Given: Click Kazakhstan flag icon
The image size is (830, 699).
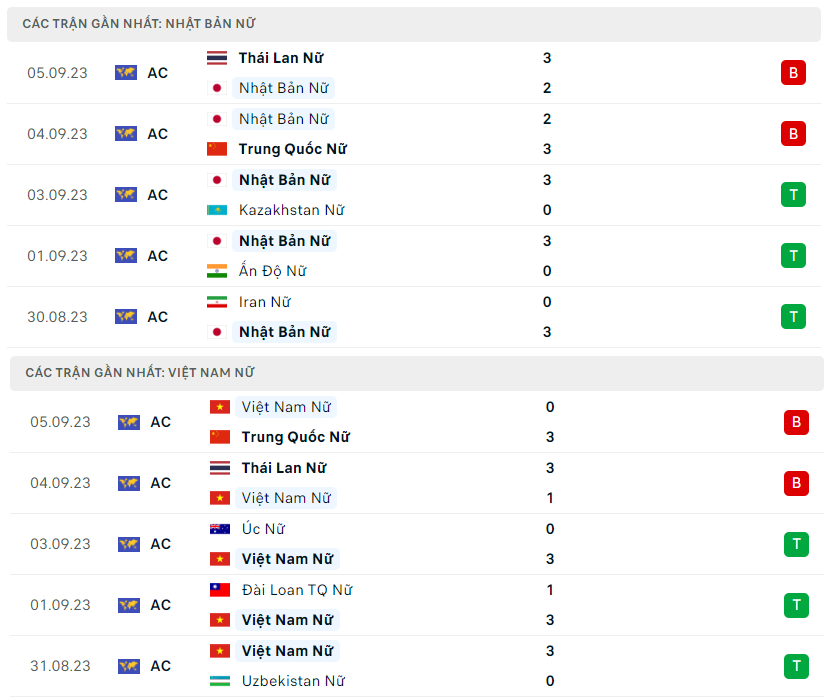Looking at the screenshot, I should point(217,210).
